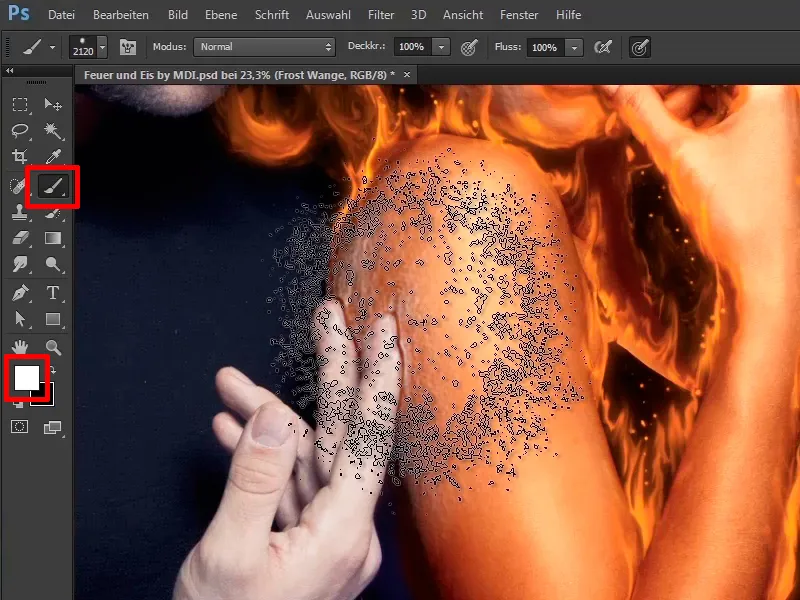Close the Feuer und Eis document tab
The height and width of the screenshot is (600, 800).
click(407, 74)
